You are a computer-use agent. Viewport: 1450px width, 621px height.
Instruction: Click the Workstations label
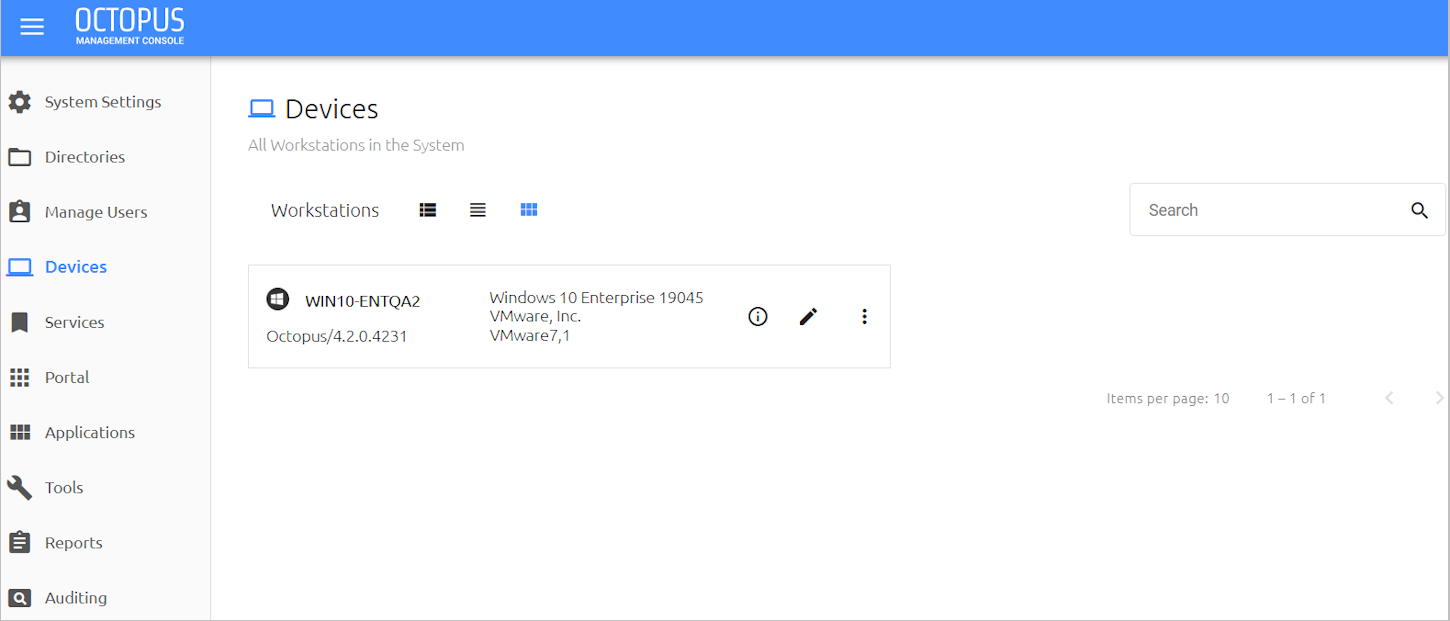(x=325, y=210)
